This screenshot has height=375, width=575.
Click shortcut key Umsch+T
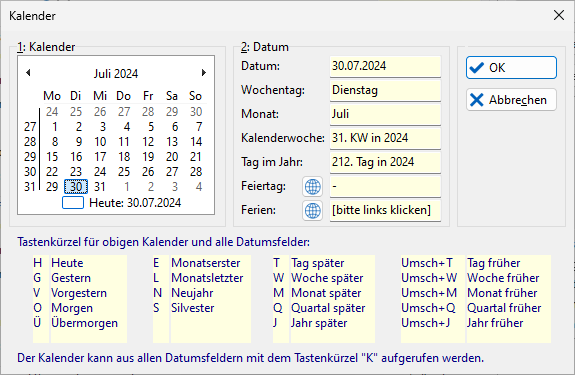tap(427, 263)
